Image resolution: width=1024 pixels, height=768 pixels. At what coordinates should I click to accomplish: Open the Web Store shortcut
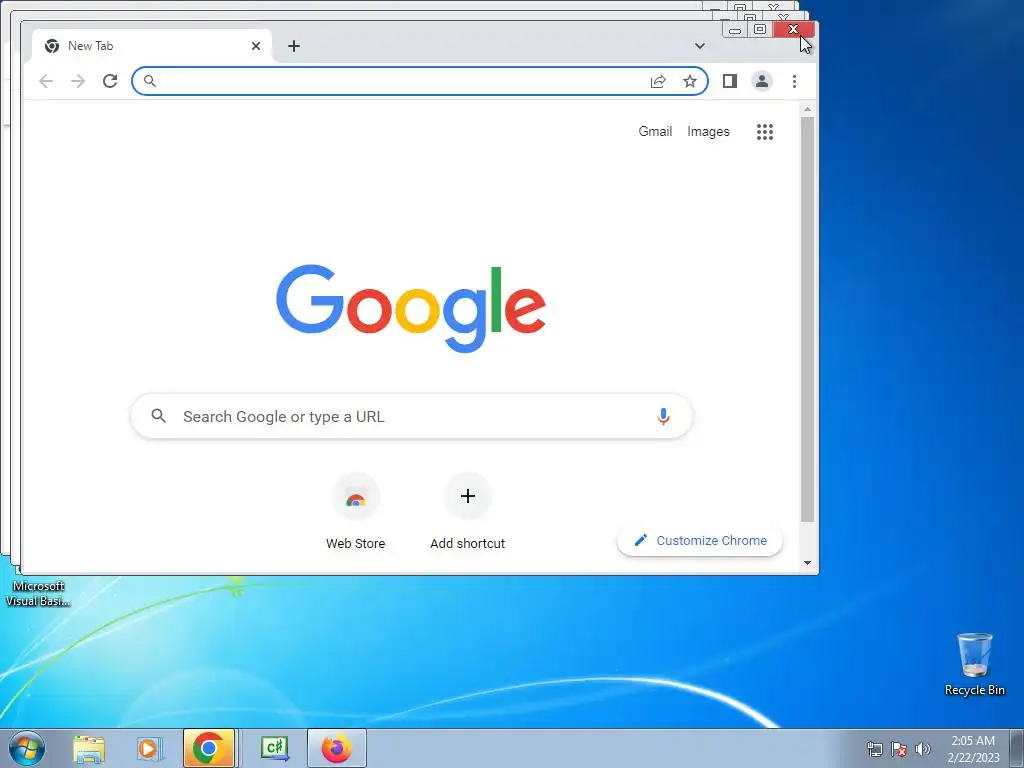pyautogui.click(x=355, y=513)
